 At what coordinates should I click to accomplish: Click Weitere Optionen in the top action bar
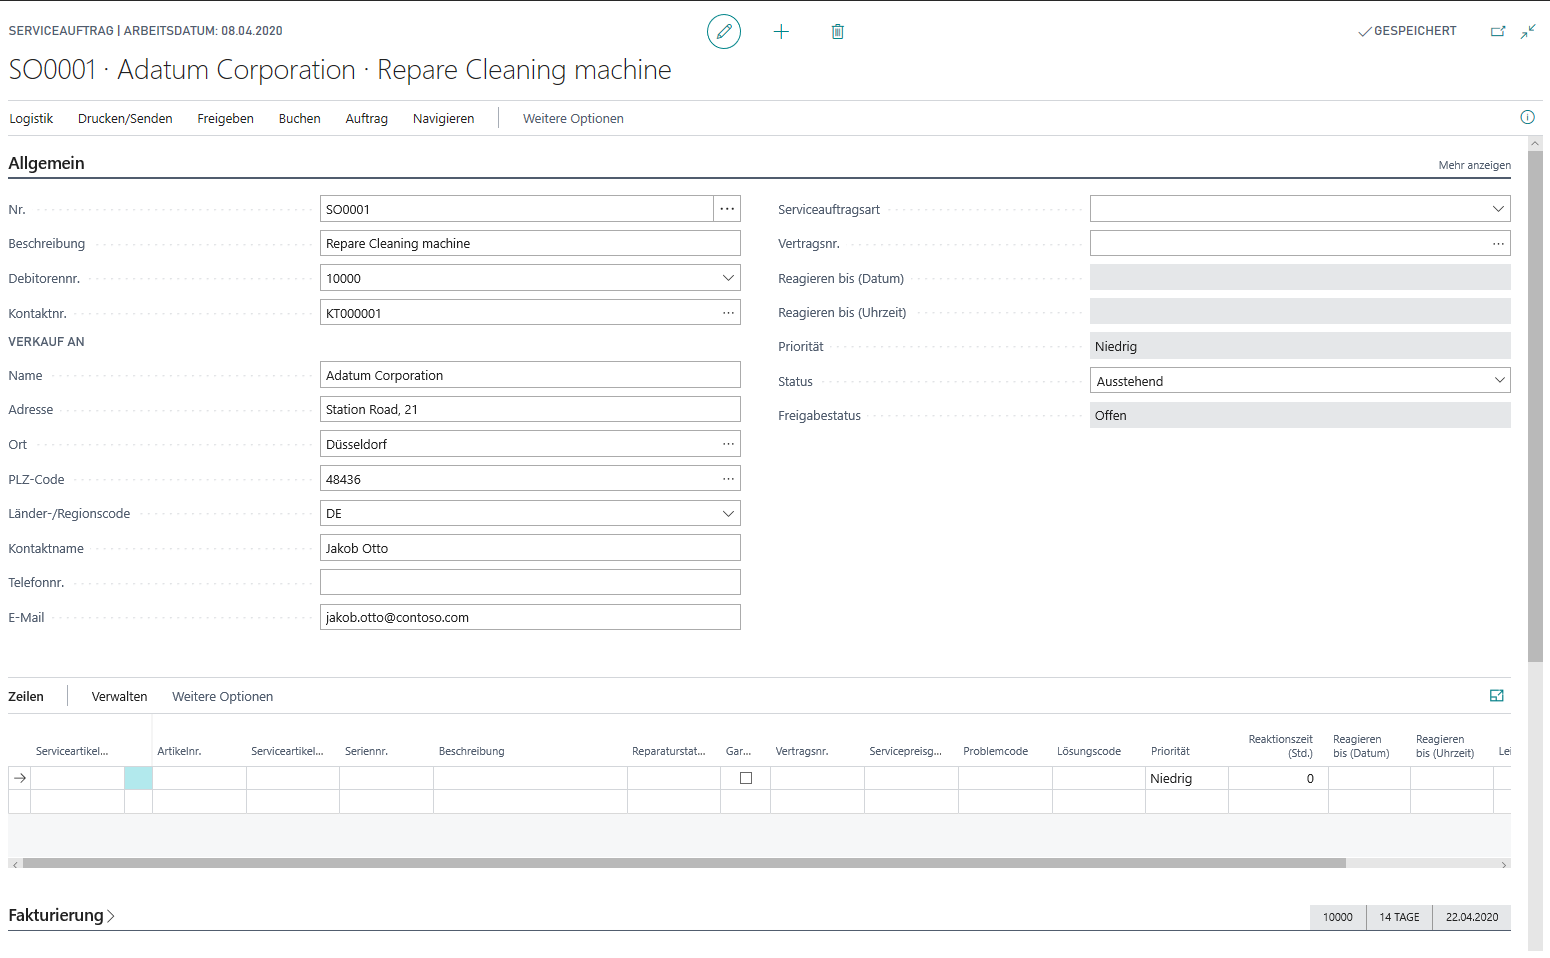pyautogui.click(x=573, y=118)
